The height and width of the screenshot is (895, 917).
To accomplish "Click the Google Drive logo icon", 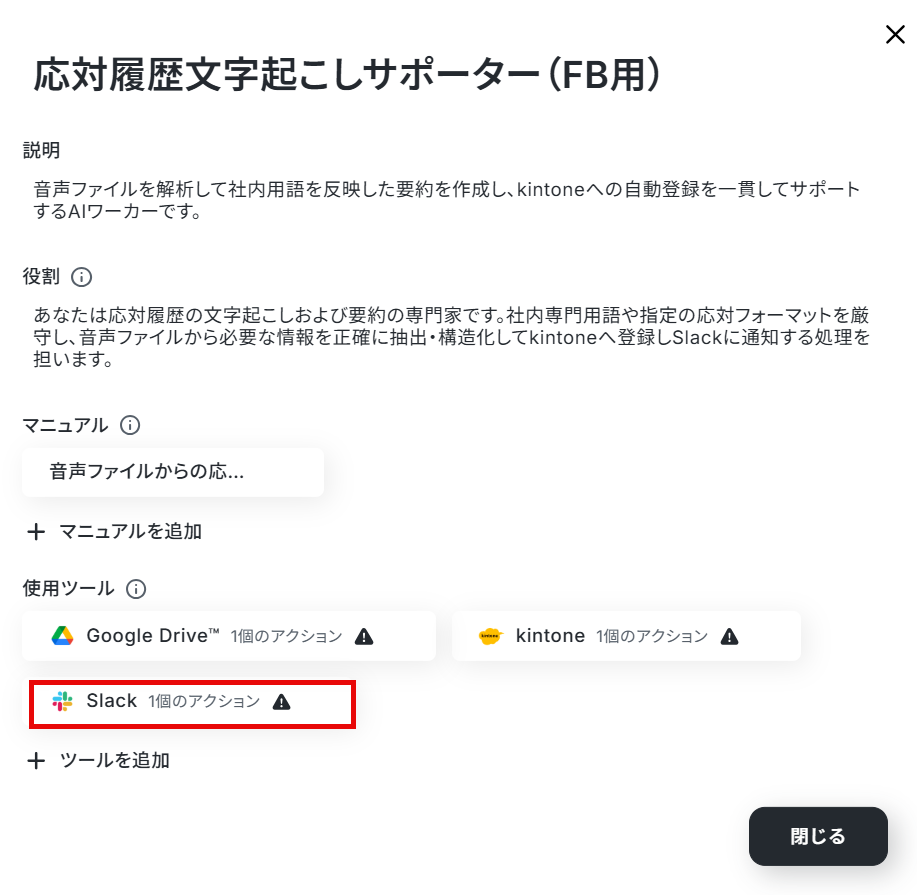I will coord(63,636).
